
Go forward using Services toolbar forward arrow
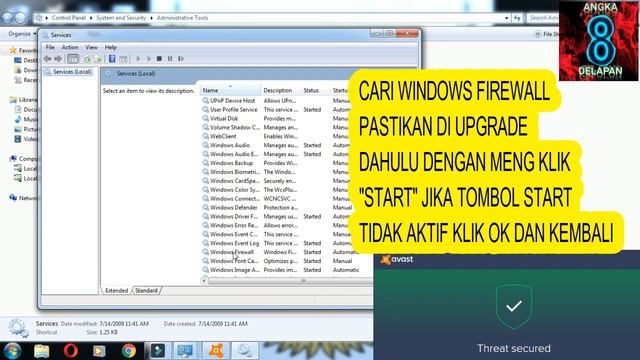click(58, 59)
